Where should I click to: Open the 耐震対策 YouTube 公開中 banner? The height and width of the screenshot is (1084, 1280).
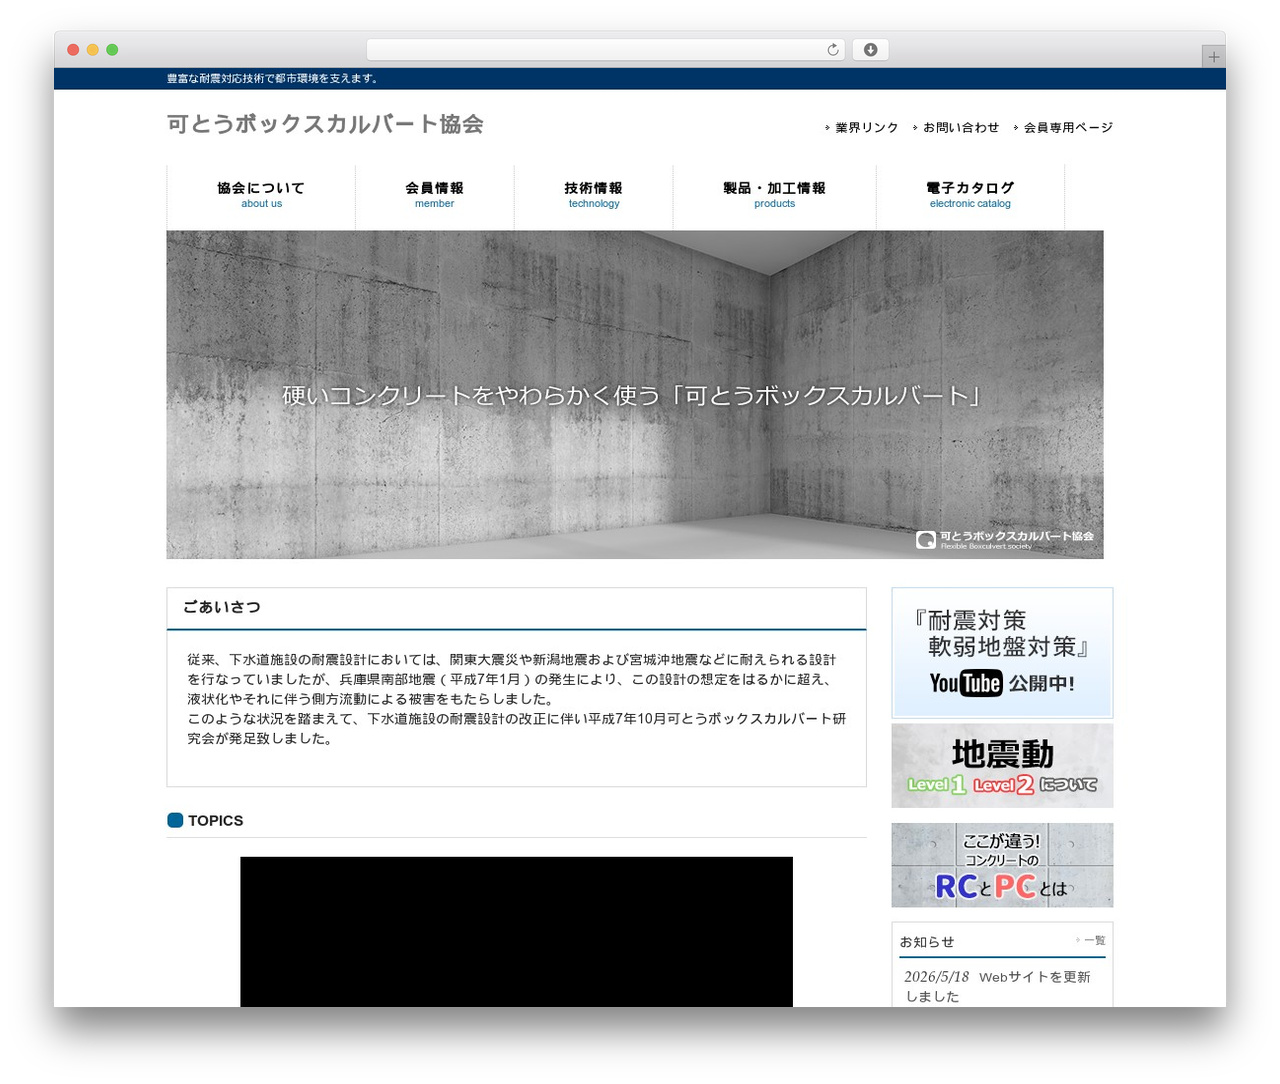1002,653
